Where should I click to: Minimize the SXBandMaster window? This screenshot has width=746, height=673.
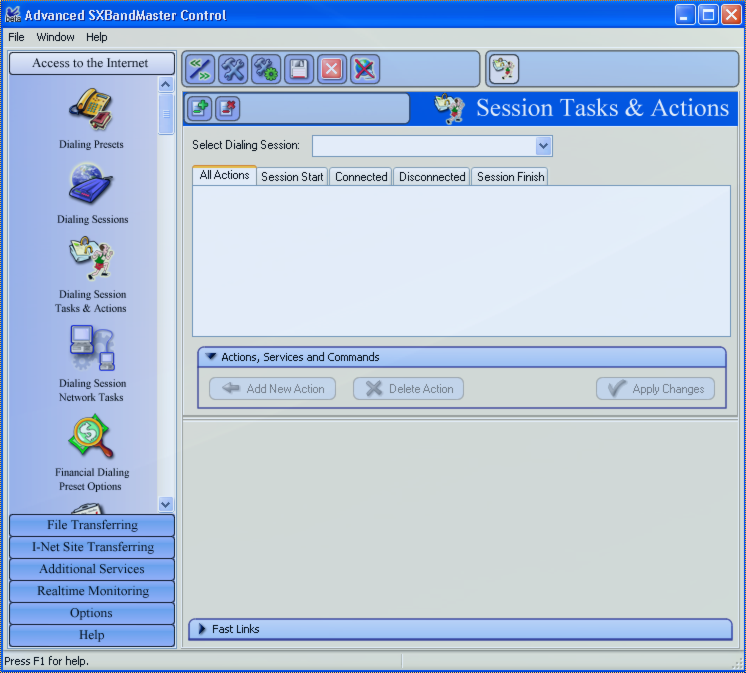point(685,15)
